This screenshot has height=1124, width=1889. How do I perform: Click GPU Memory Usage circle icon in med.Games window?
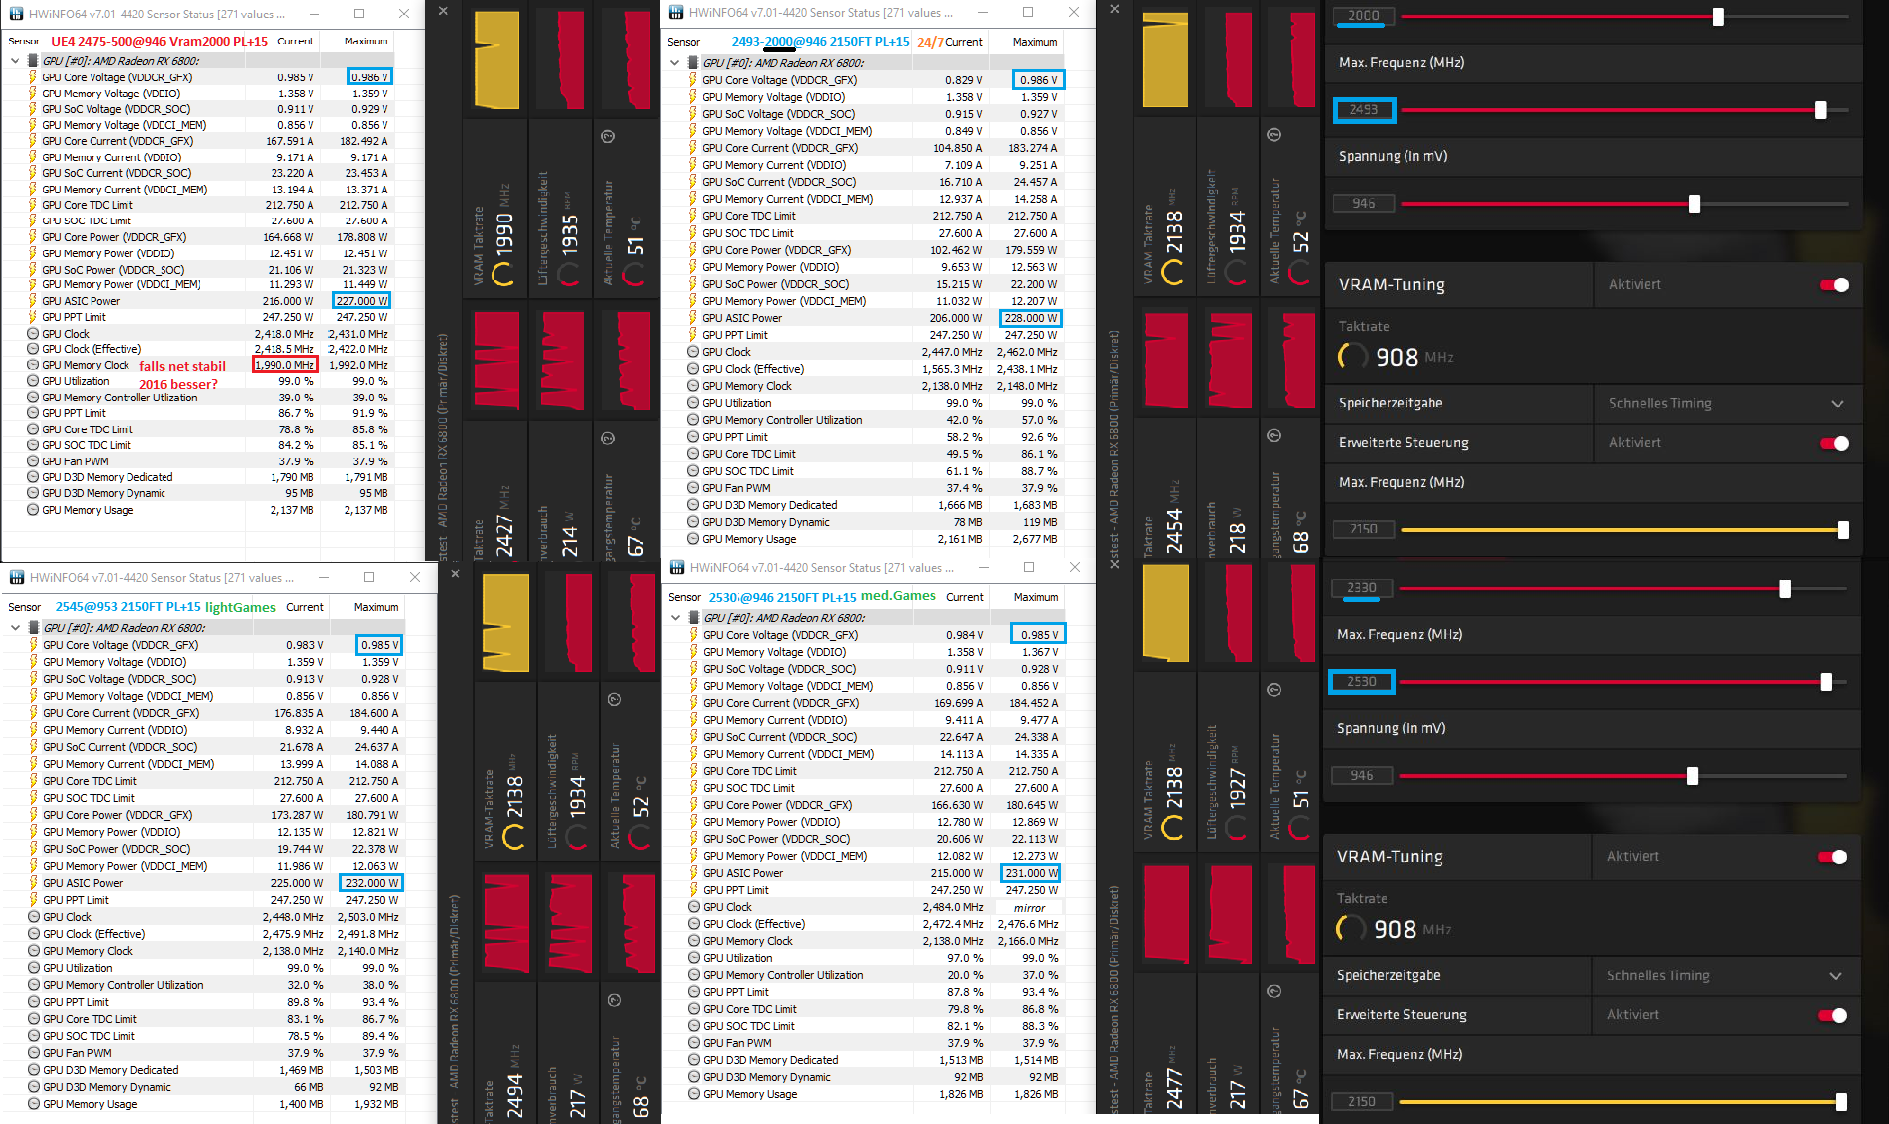pyautogui.click(x=694, y=1094)
